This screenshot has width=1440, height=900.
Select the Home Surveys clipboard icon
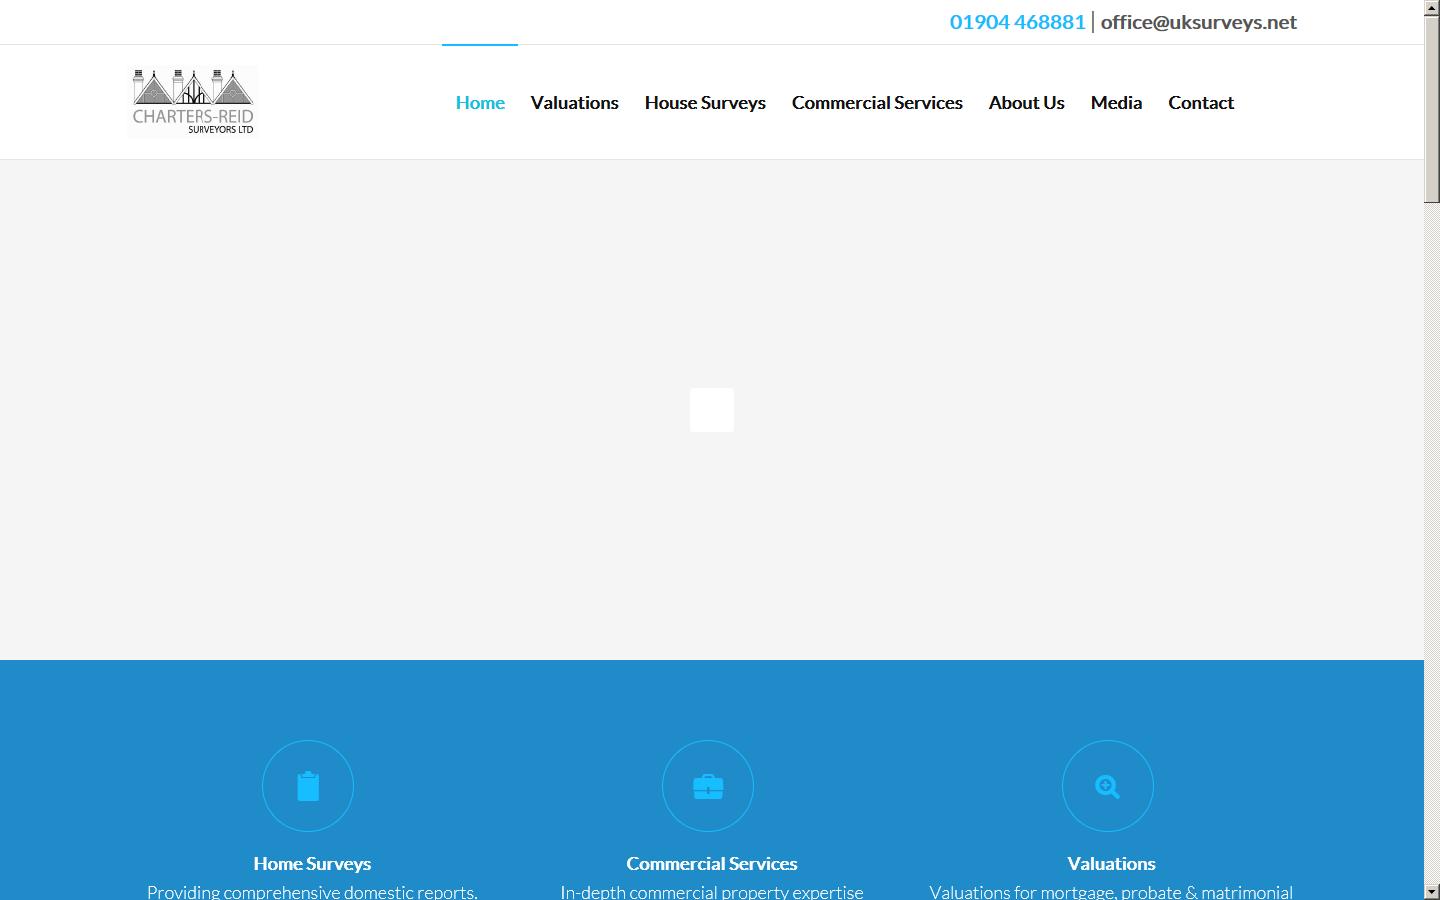coord(307,786)
